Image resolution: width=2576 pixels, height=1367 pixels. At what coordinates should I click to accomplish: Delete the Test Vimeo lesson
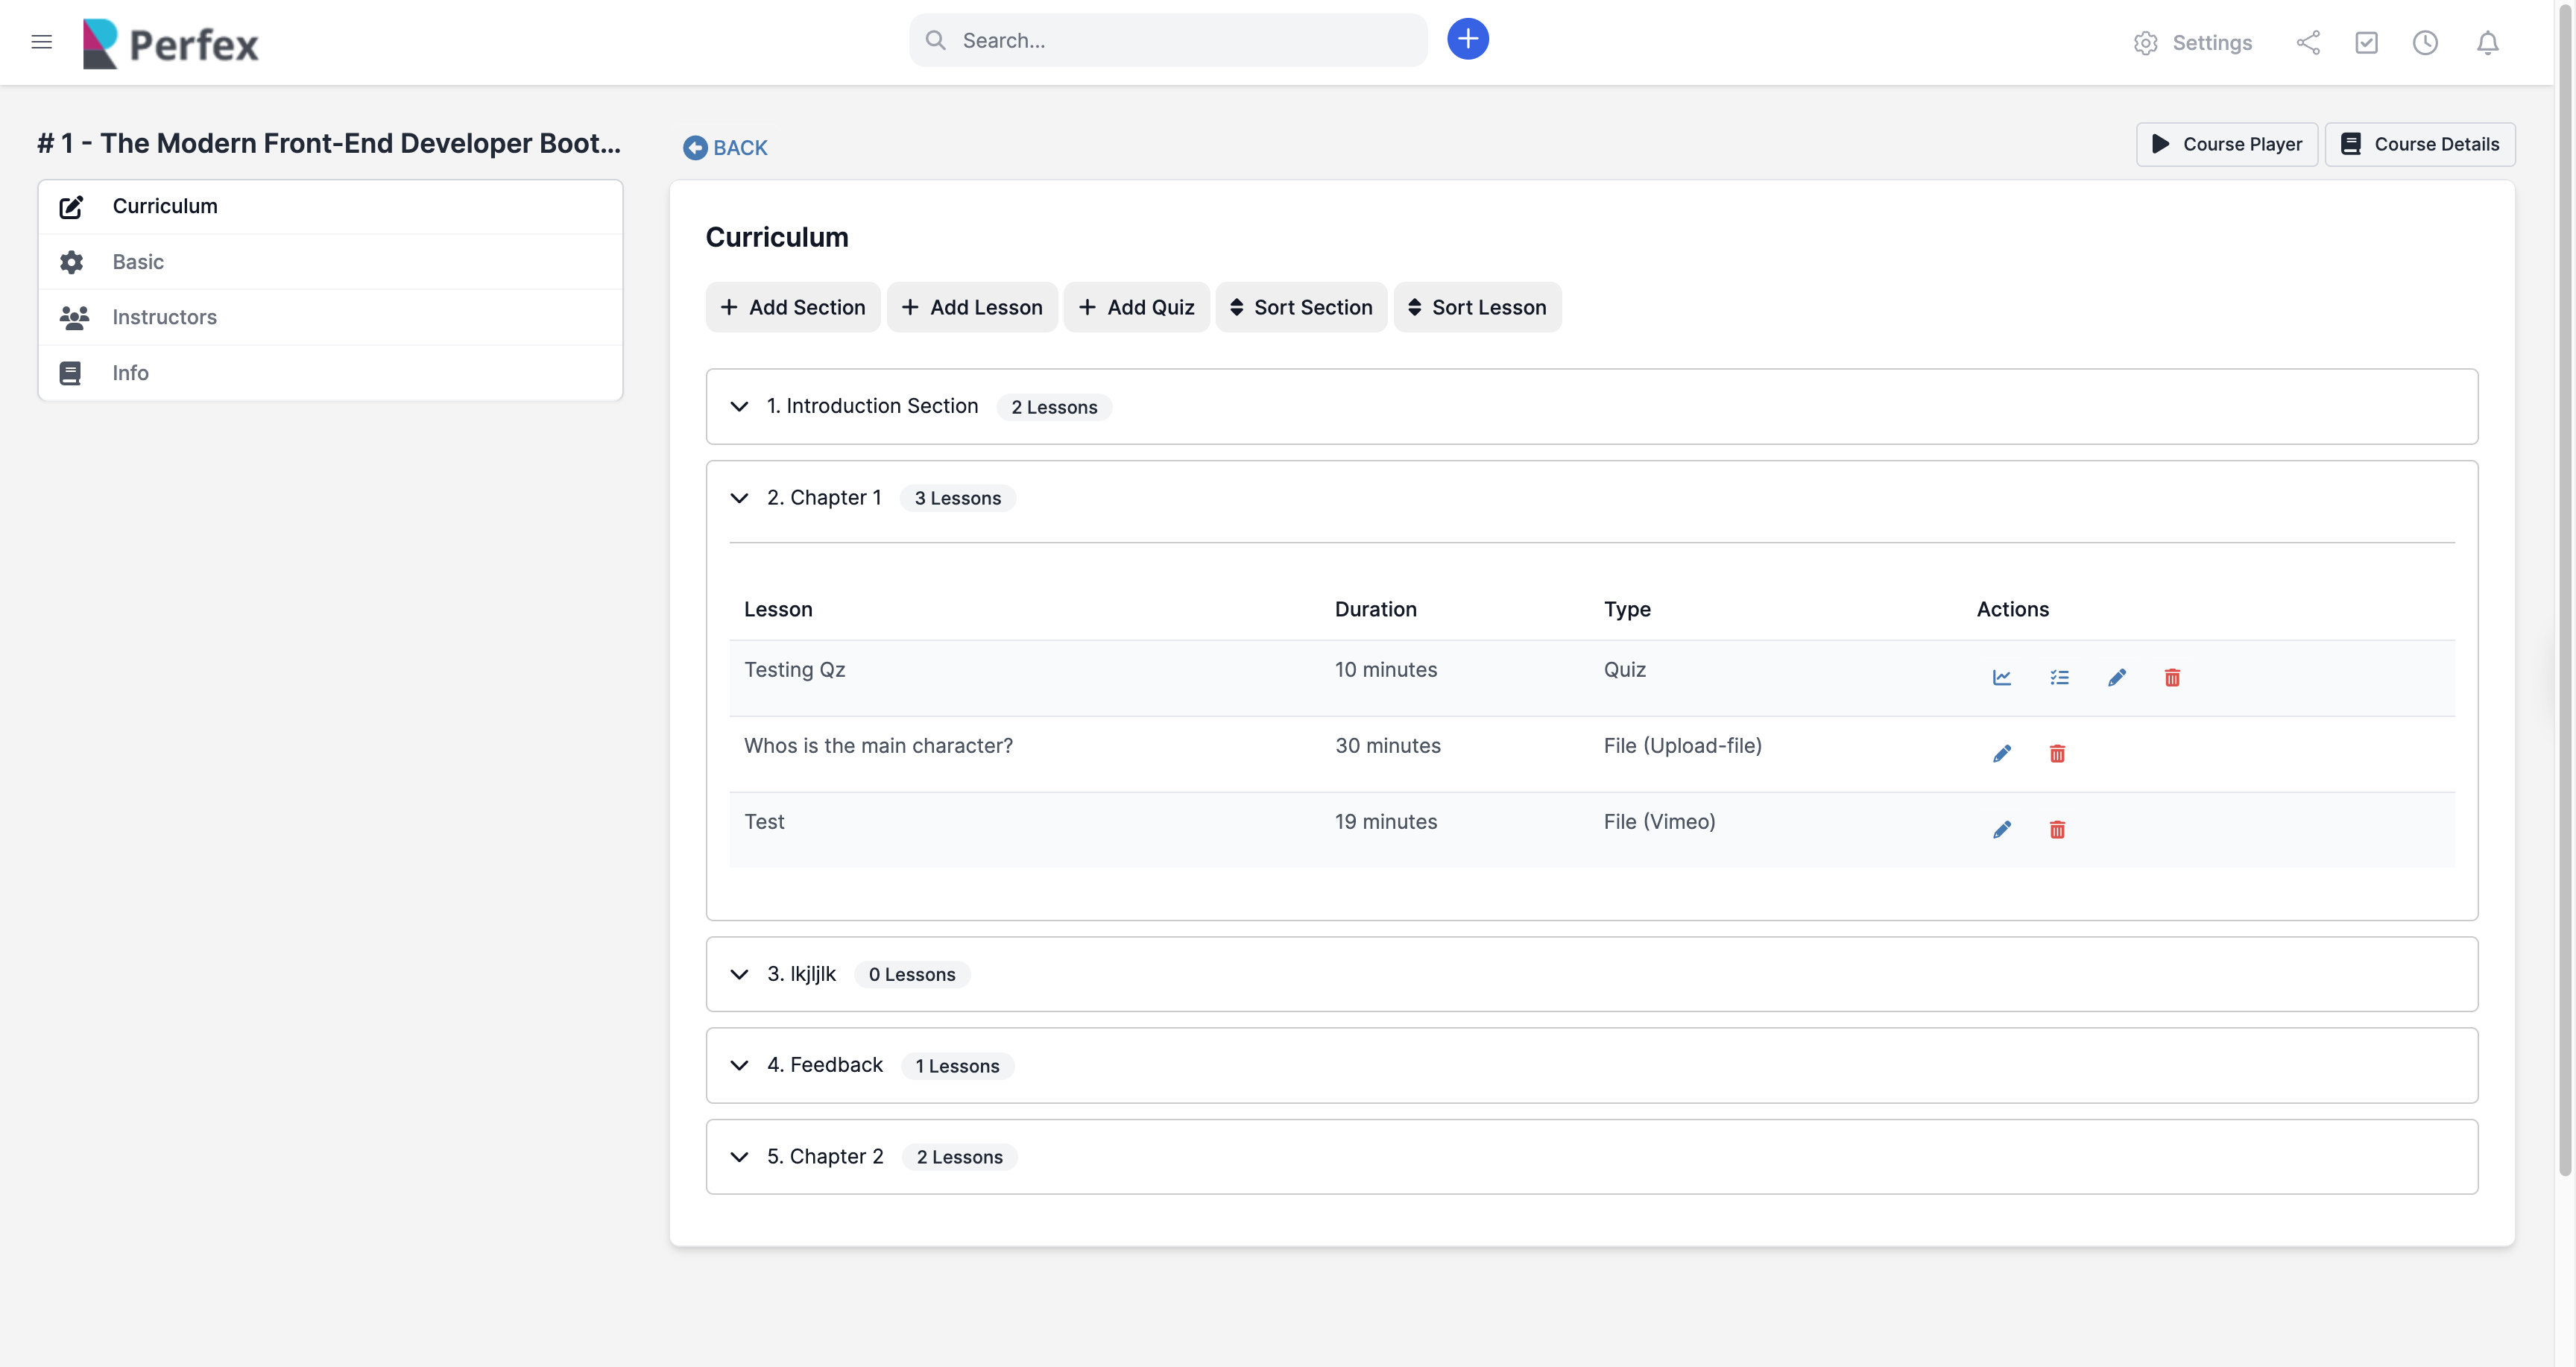click(x=2057, y=829)
